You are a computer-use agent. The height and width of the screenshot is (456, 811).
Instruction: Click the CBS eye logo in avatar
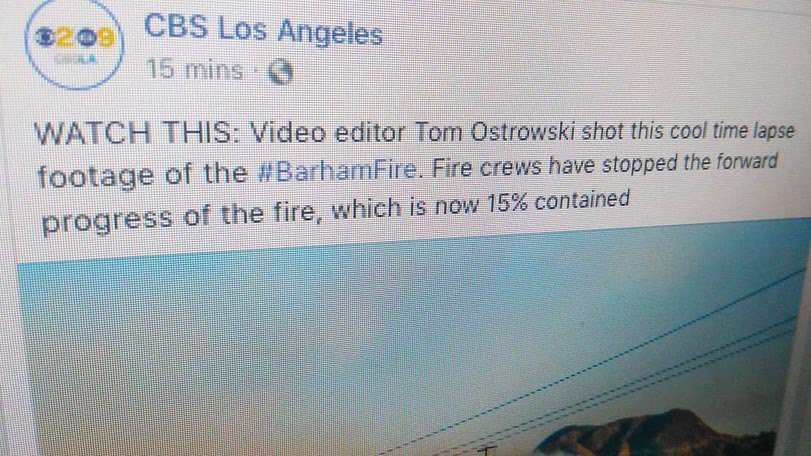point(44,37)
